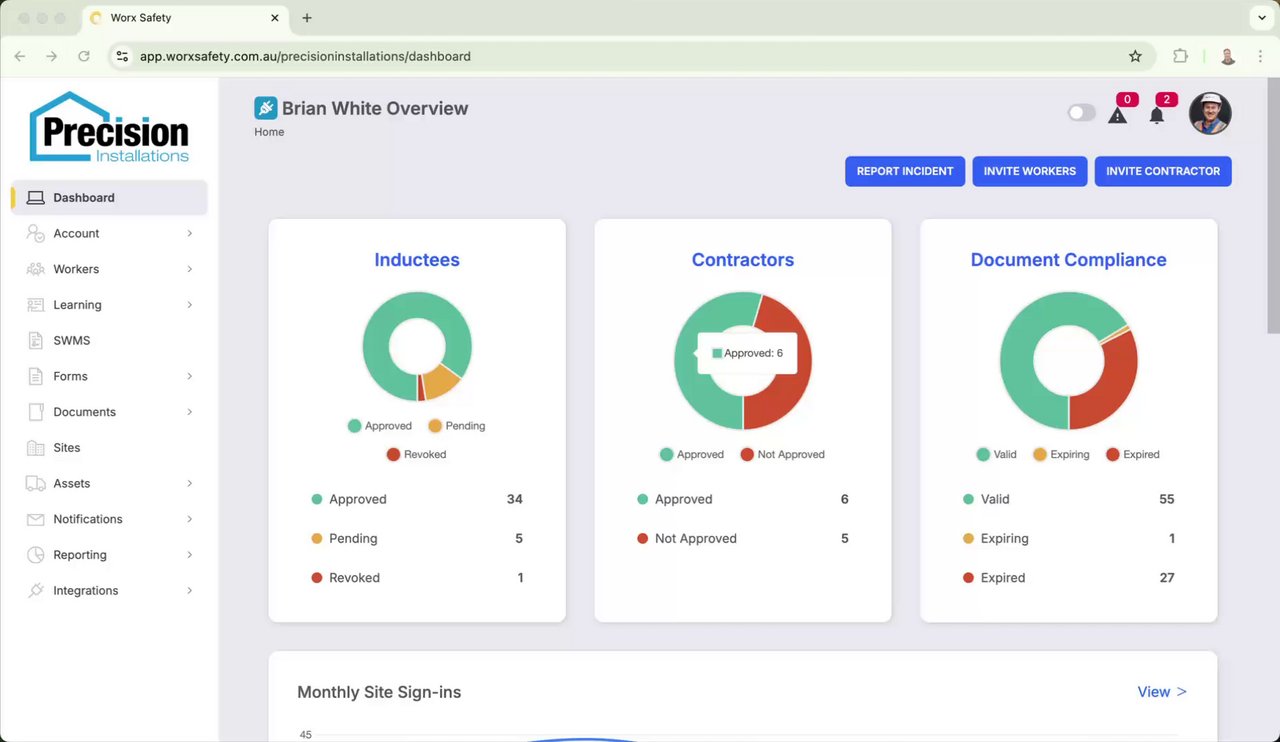The height and width of the screenshot is (742, 1280).
Task: Expand the Reporting menu chevron
Action: point(189,555)
